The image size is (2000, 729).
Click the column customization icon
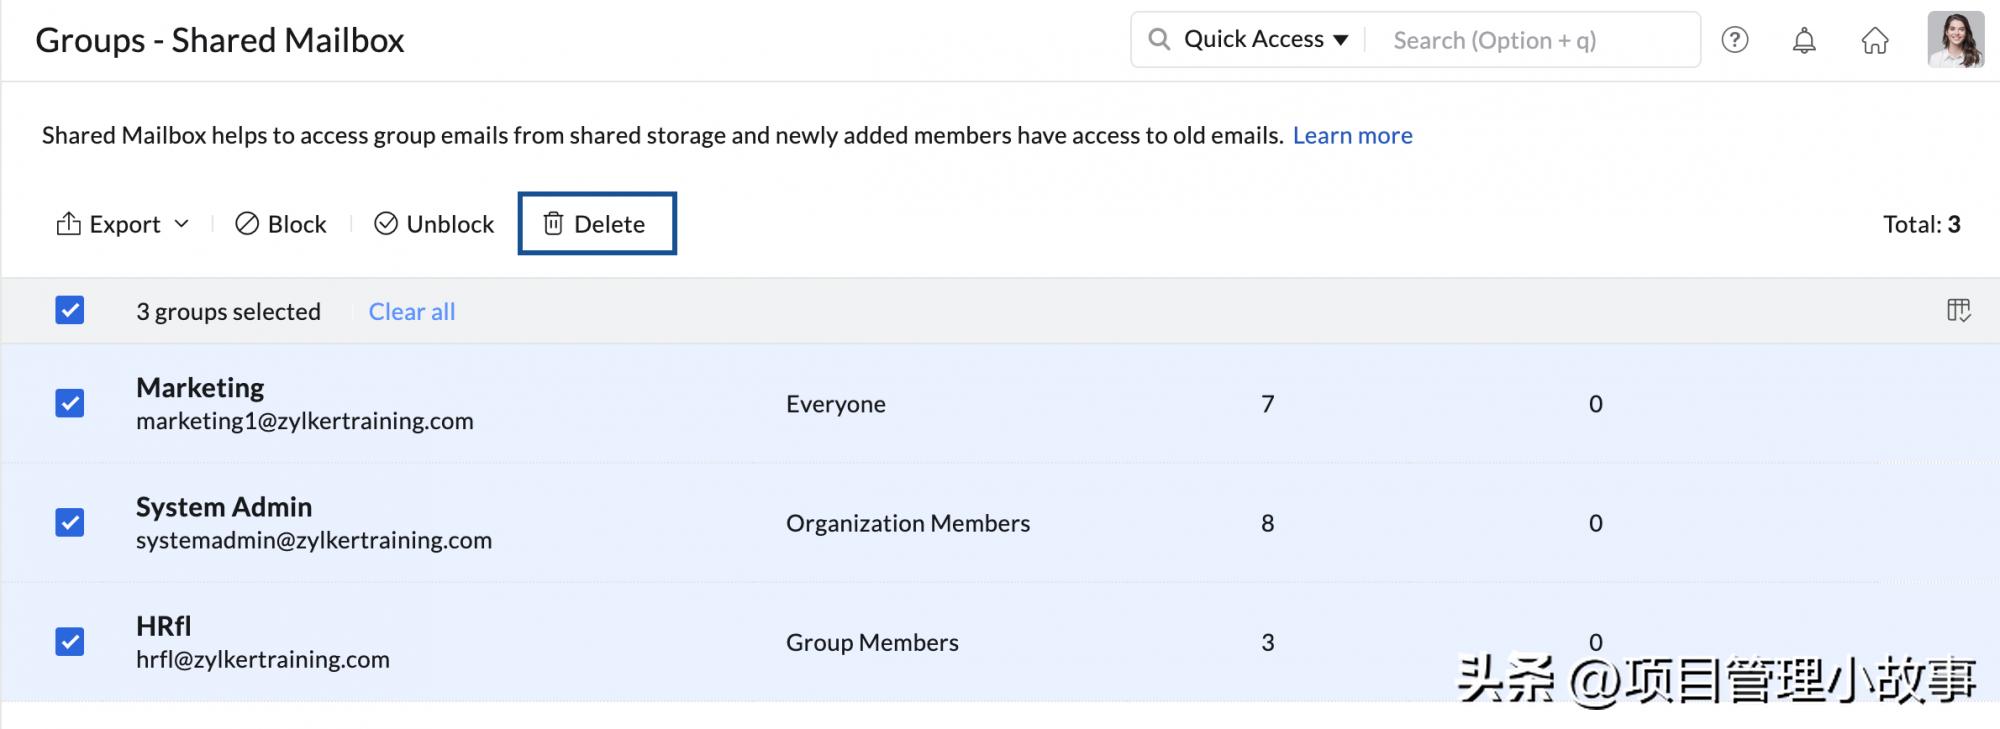point(1958,311)
